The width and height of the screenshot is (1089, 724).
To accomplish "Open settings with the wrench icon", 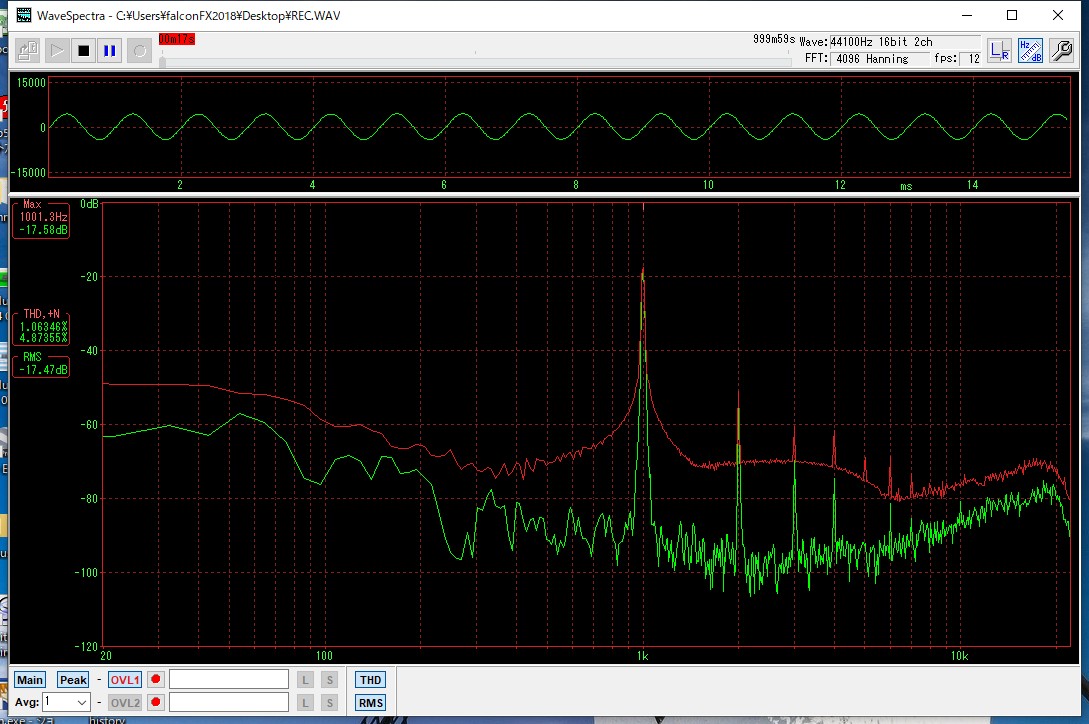I will tap(1061, 51).
